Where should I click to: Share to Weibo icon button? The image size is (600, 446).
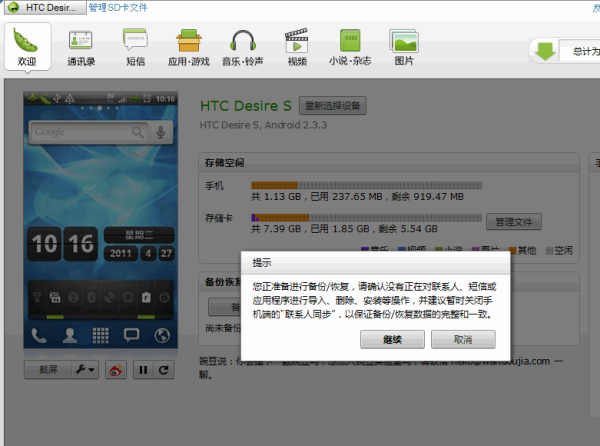(116, 370)
